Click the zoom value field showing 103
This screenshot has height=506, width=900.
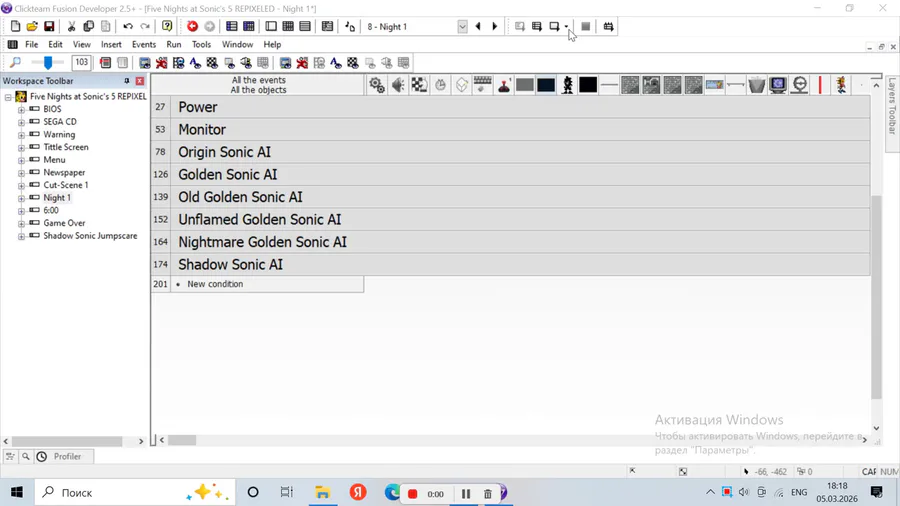click(x=82, y=62)
